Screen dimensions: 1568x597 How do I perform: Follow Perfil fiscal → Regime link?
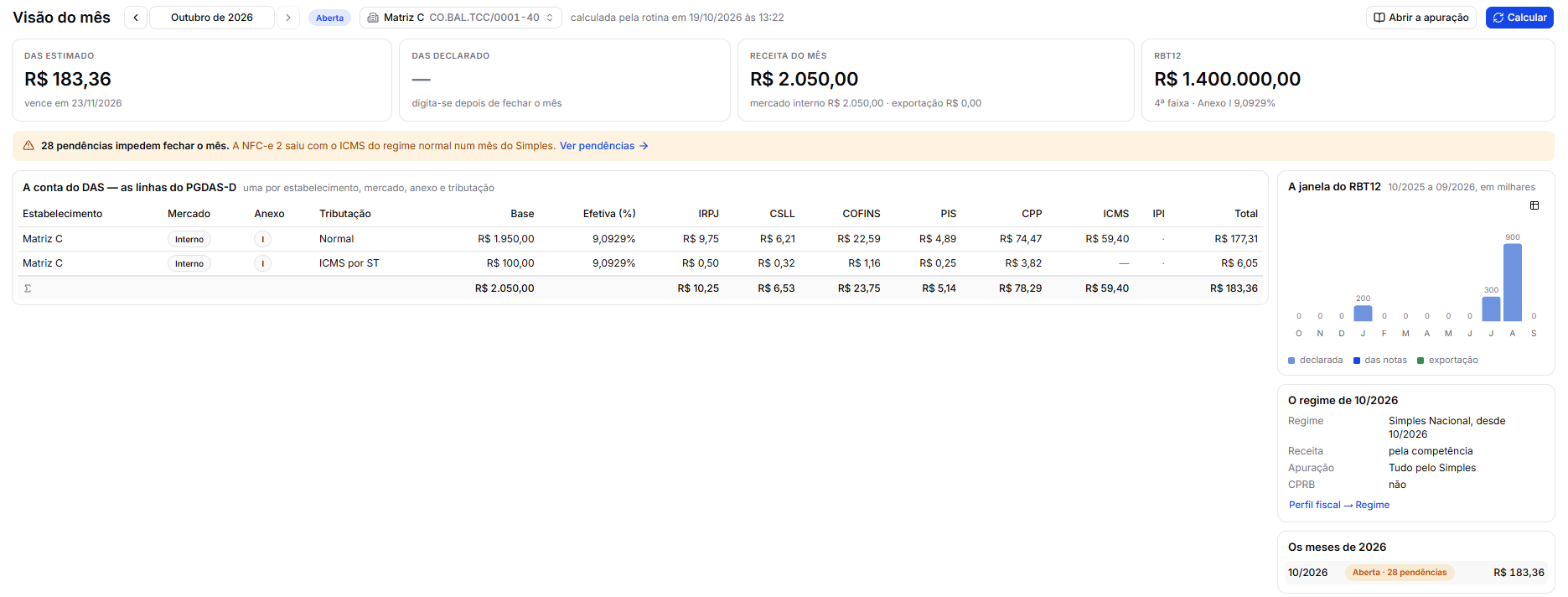(1339, 505)
